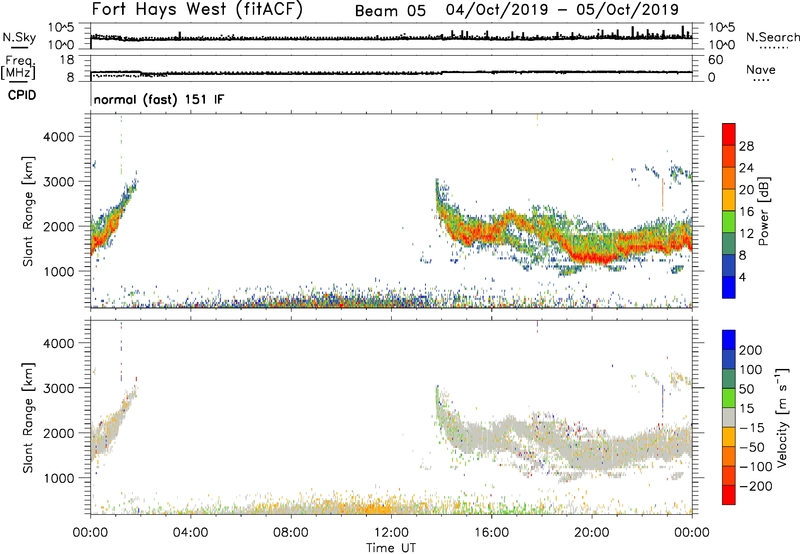
Task: Click the '18' tick on the frequency axis
Action: [67, 60]
